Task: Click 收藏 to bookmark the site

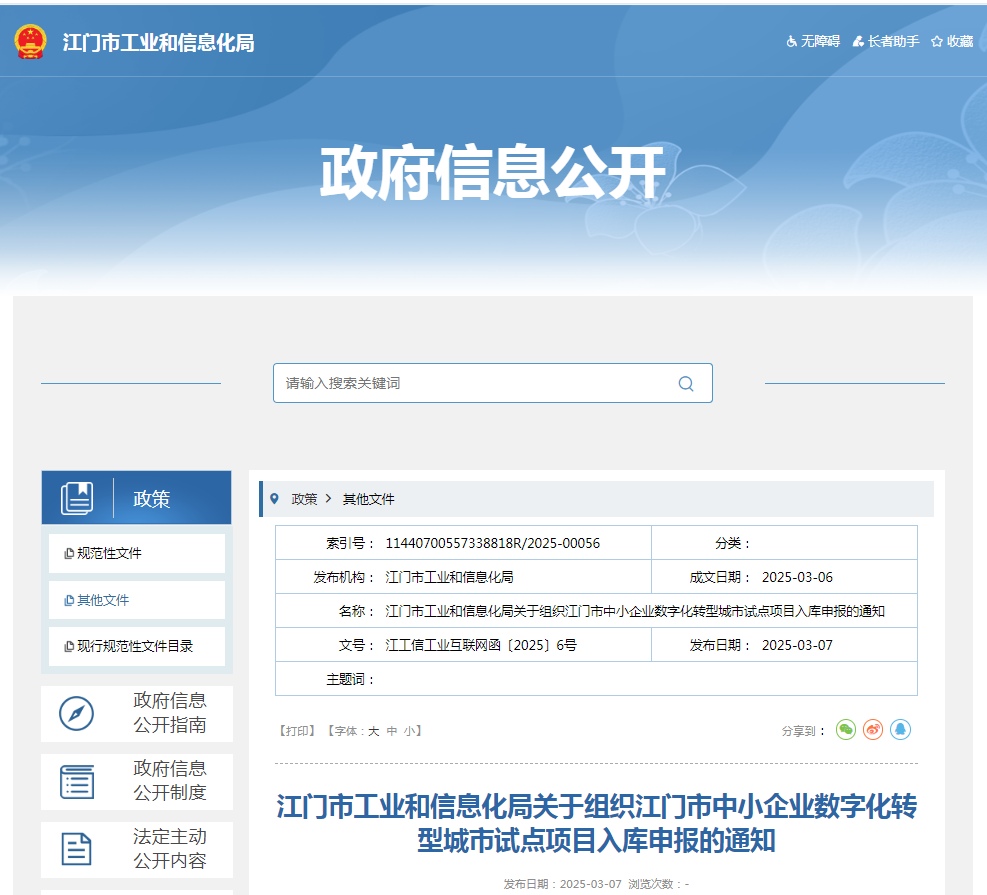Action: (952, 42)
